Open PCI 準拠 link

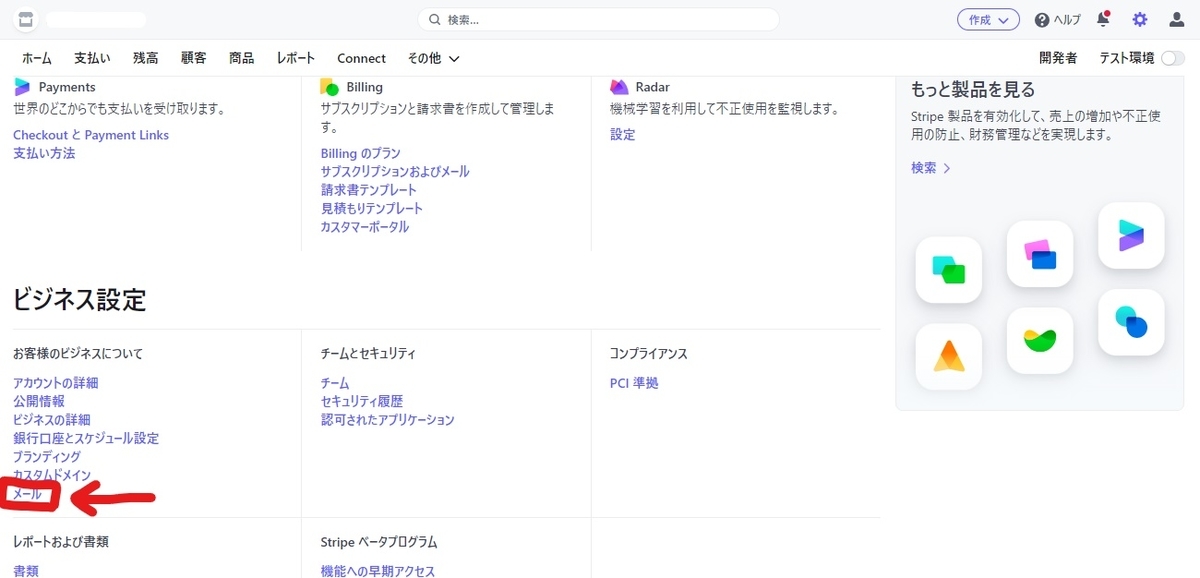tap(634, 383)
